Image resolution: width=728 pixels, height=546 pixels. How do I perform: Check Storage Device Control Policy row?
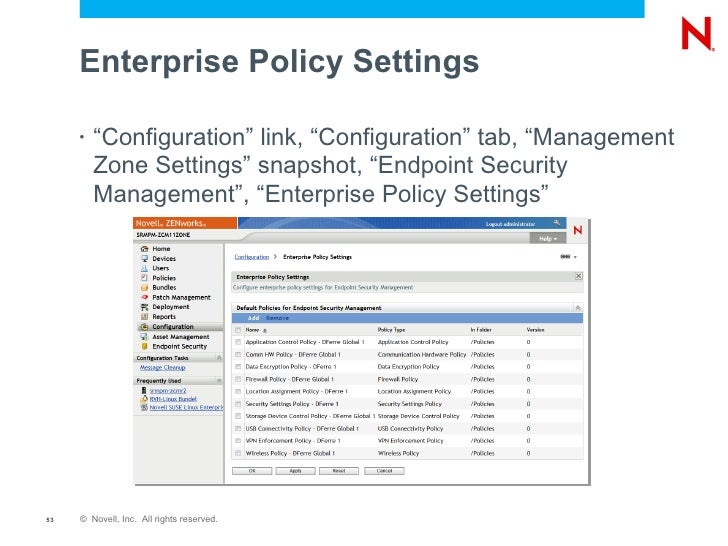click(238, 416)
